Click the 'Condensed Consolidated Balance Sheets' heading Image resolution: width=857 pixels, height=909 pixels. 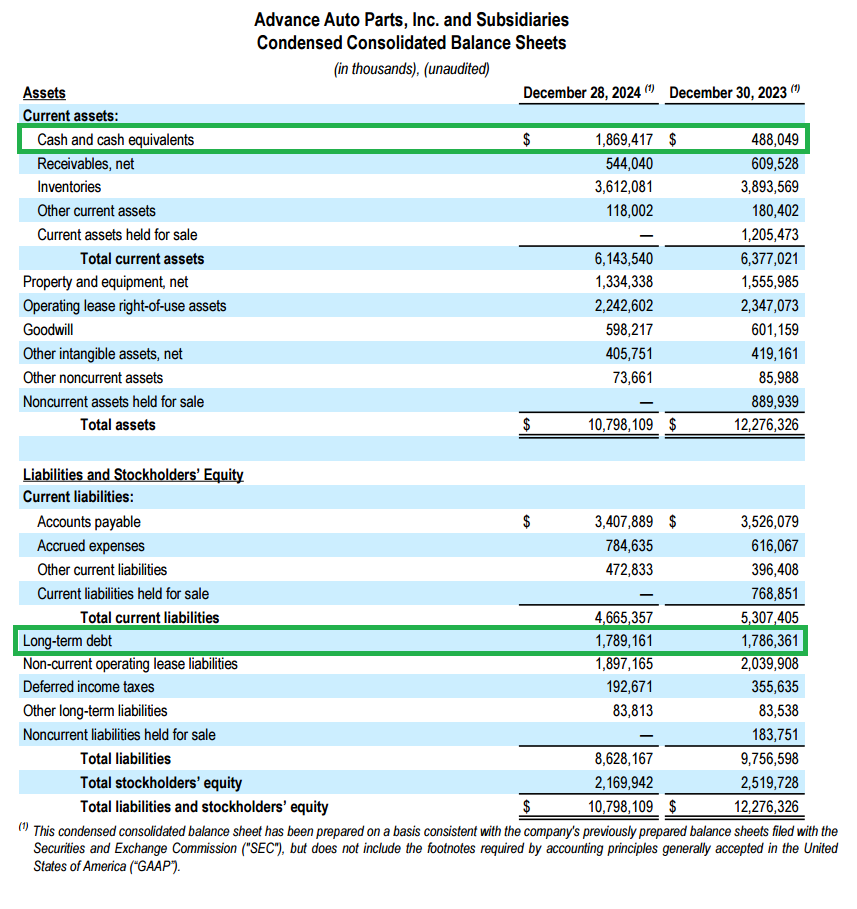[x=411, y=43]
